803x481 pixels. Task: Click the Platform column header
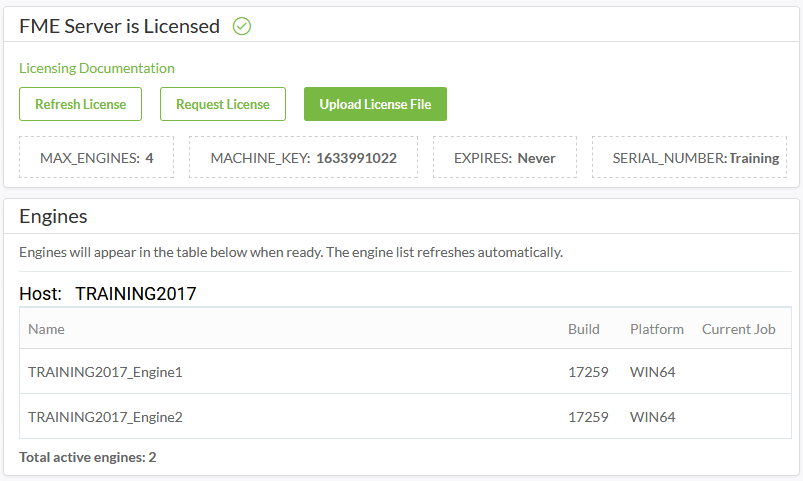657,329
